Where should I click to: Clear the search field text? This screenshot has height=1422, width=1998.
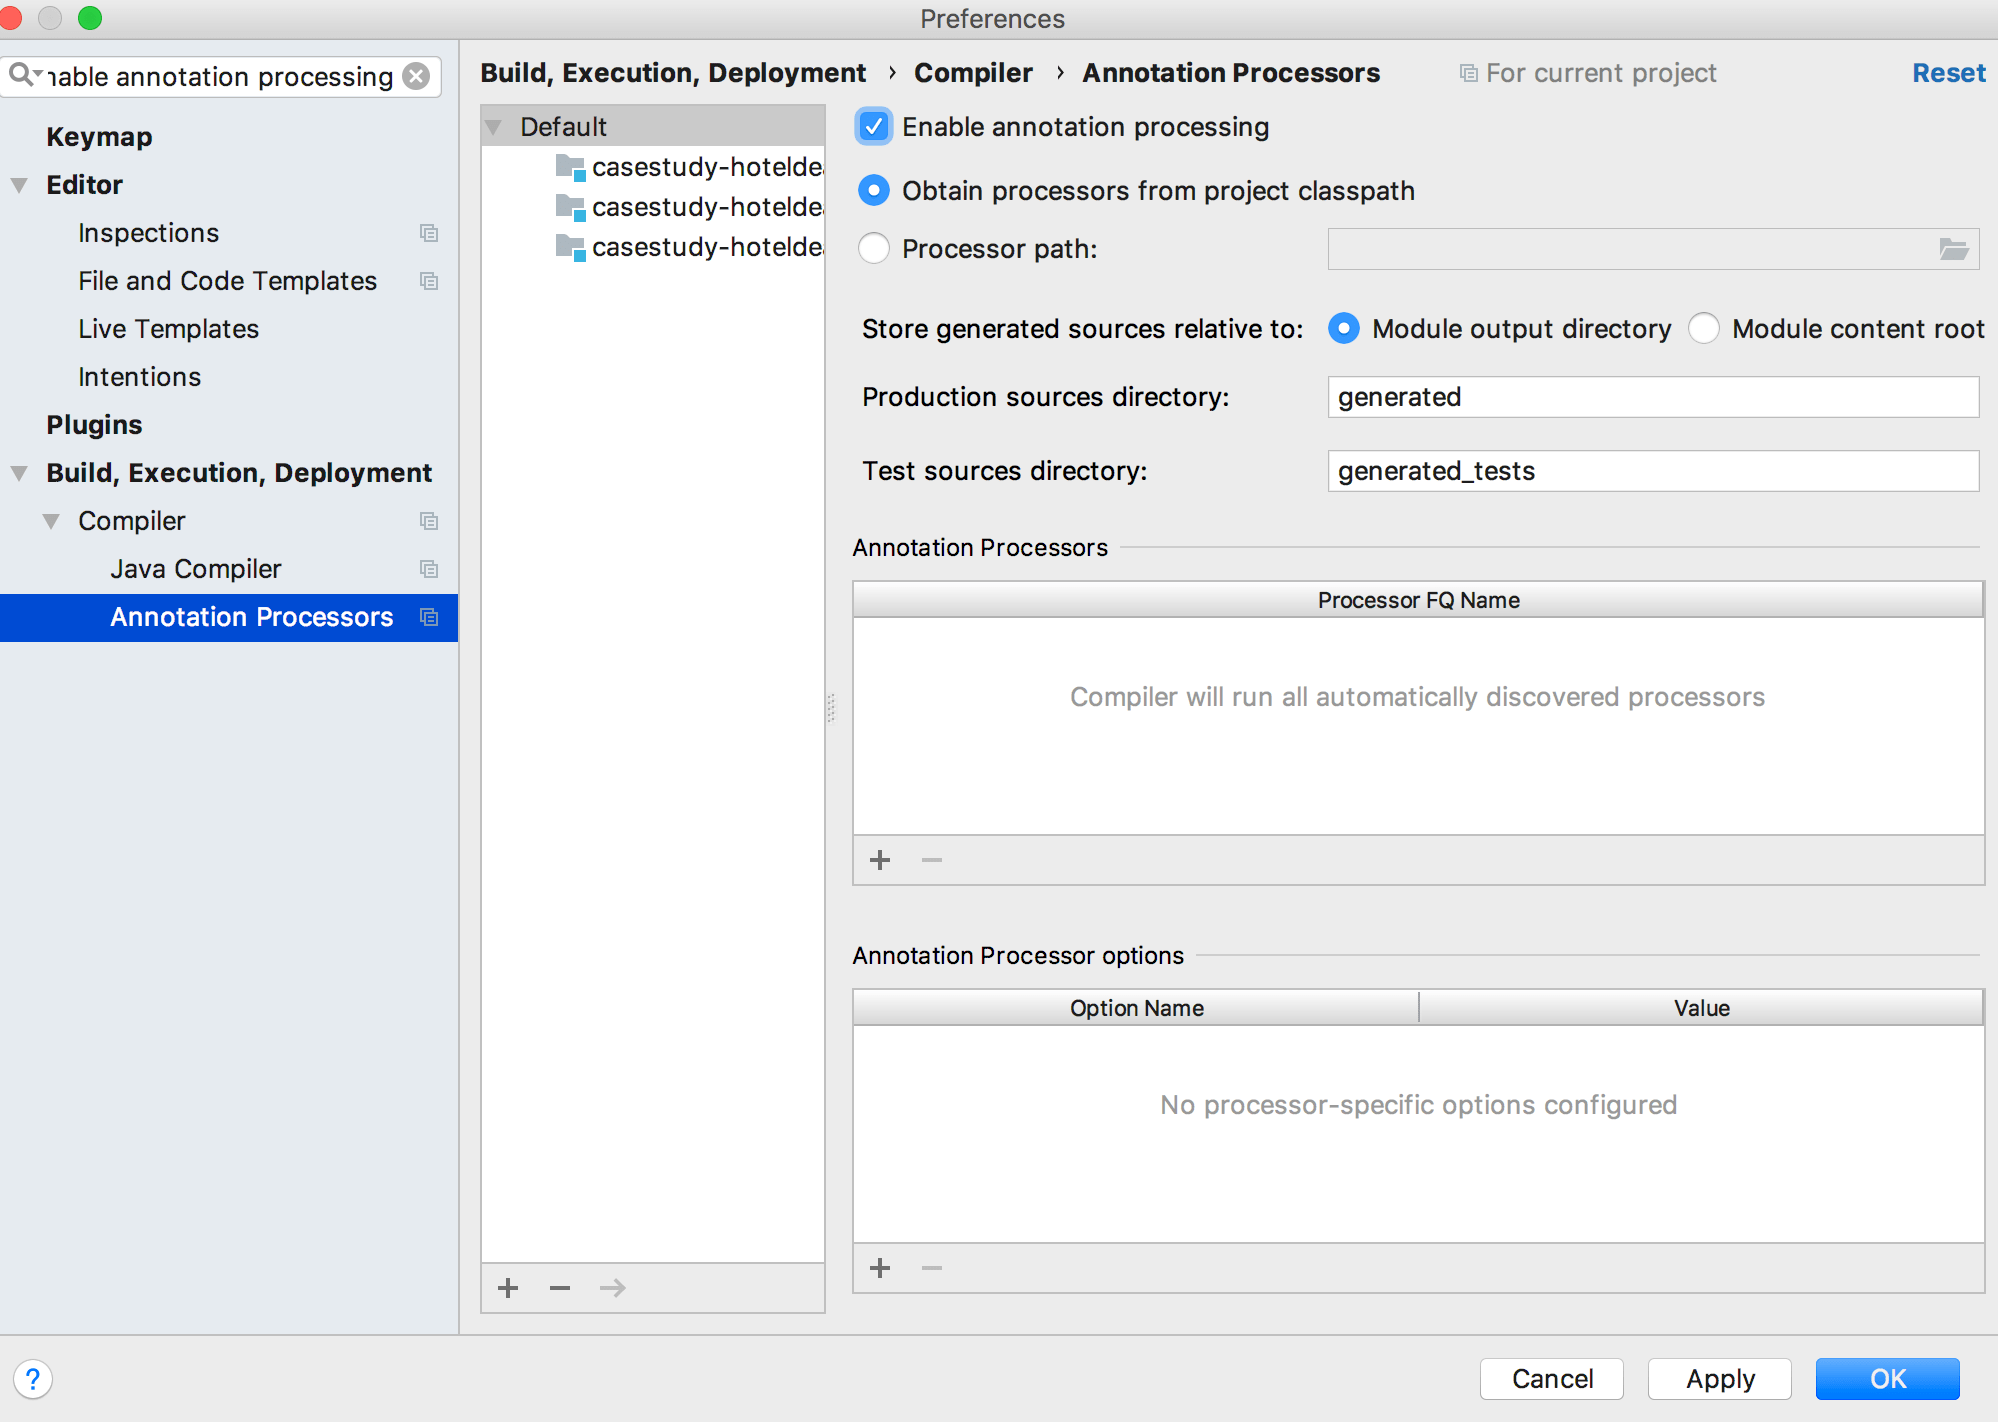point(416,76)
